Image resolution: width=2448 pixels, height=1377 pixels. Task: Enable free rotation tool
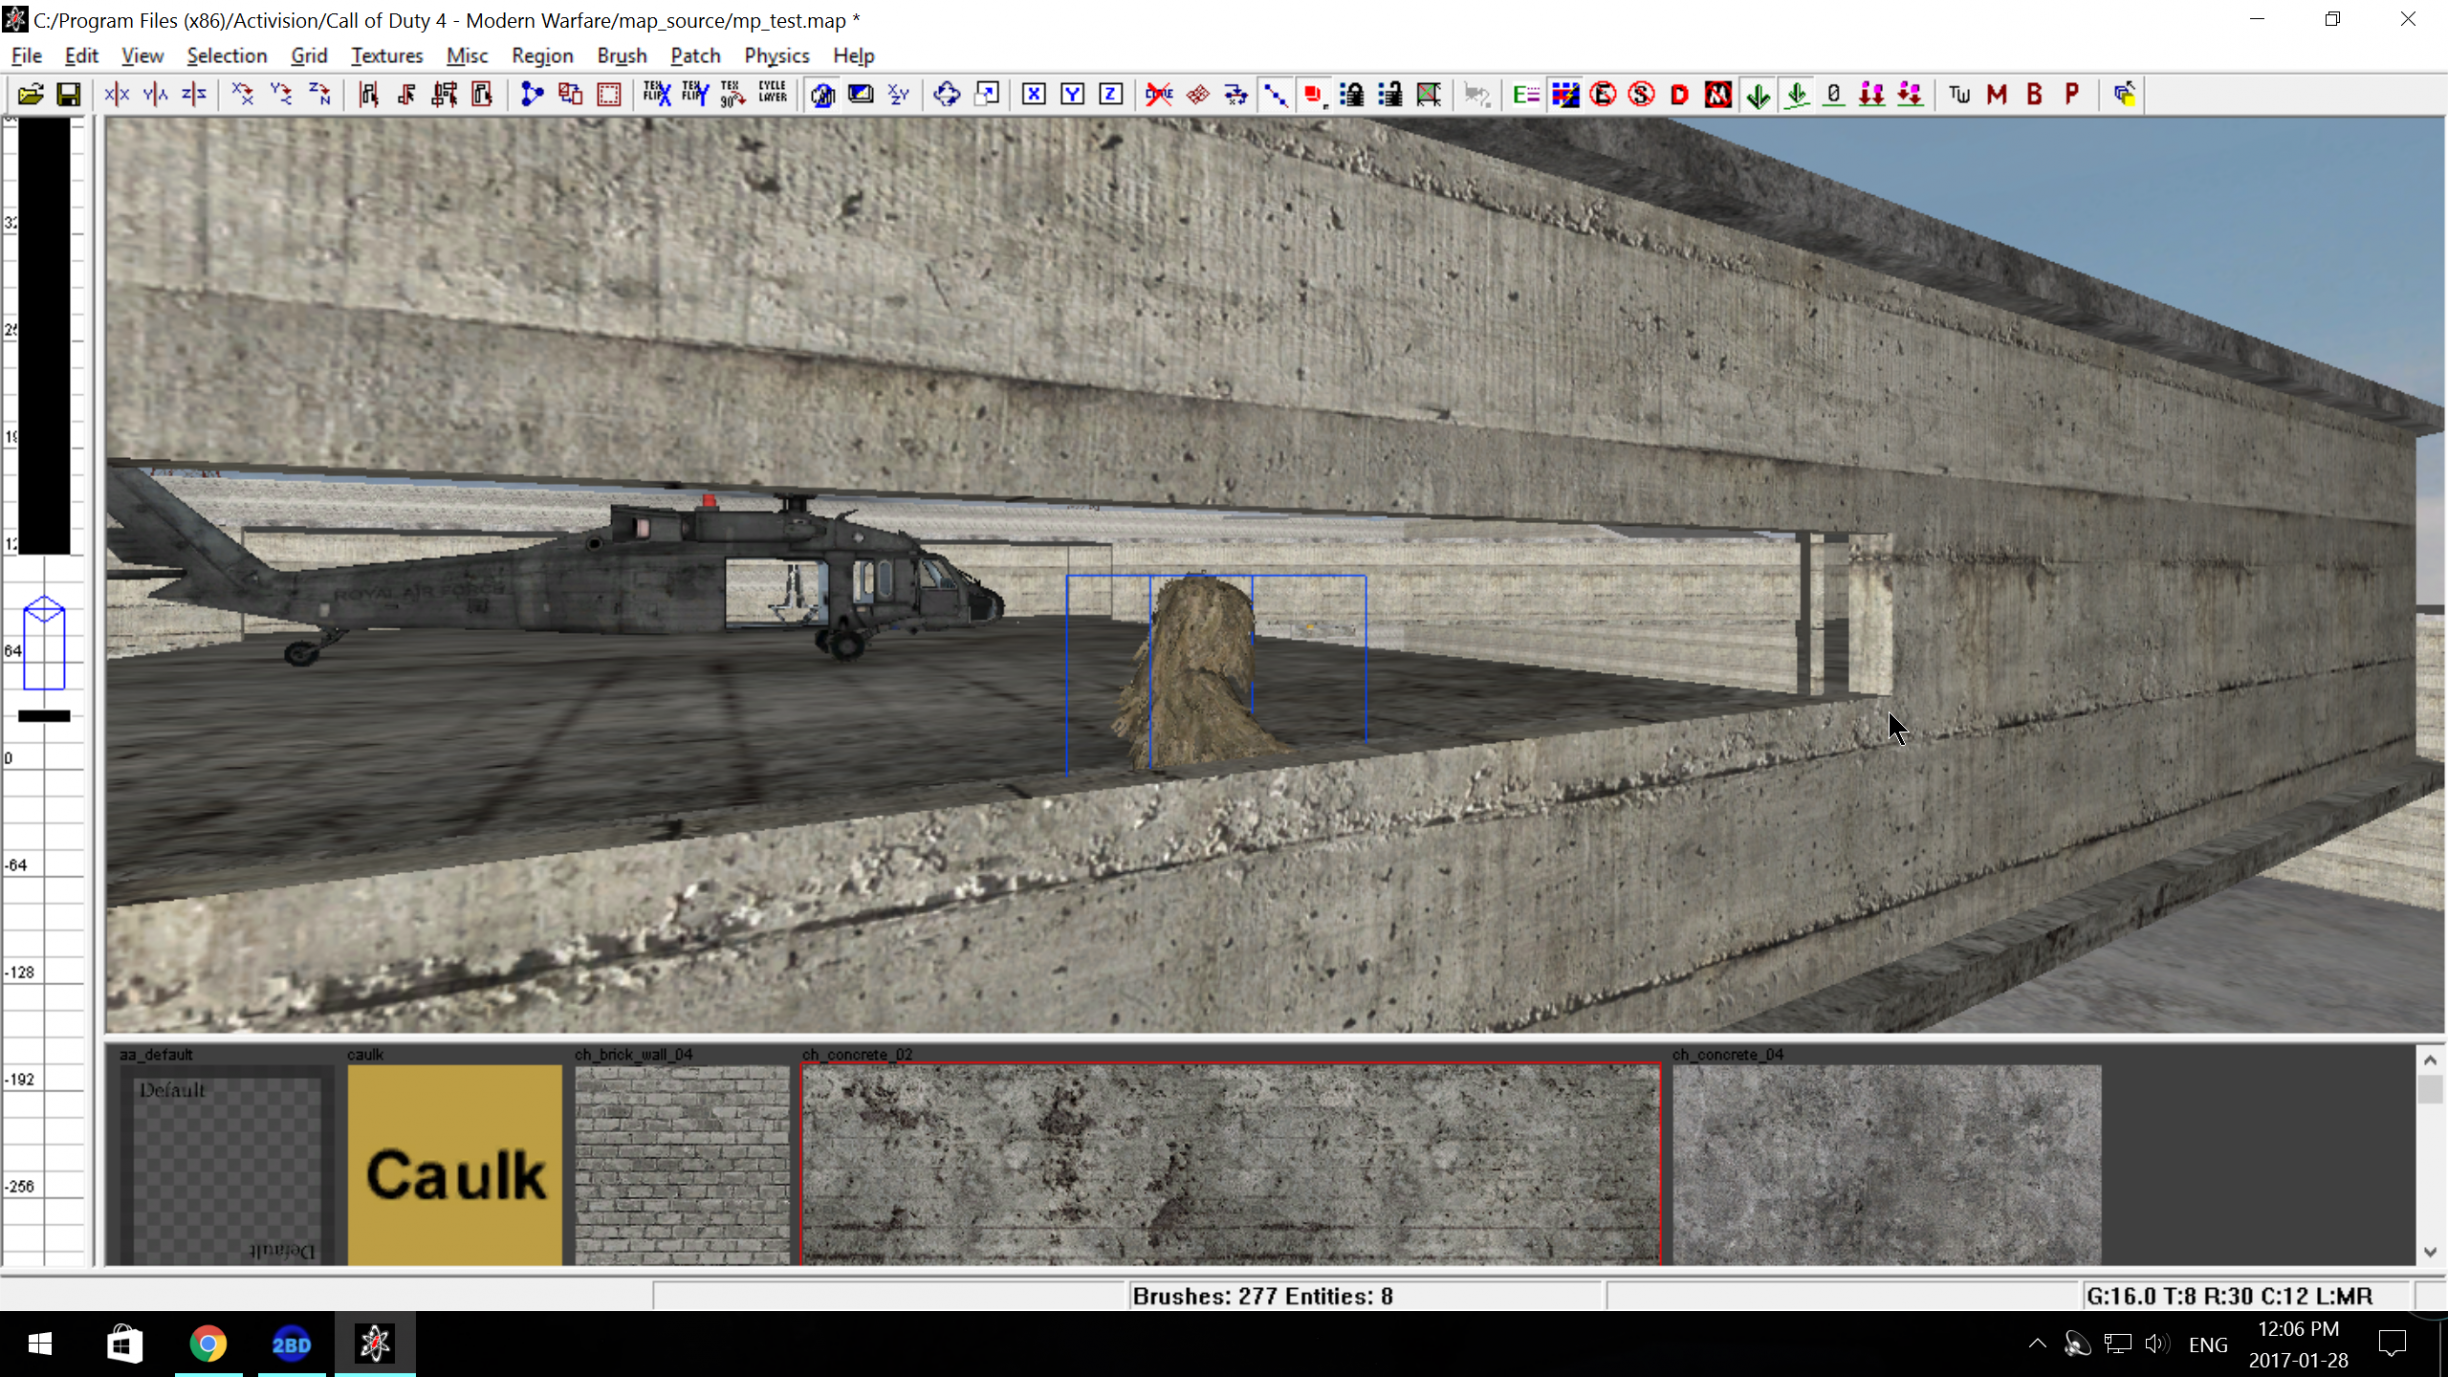click(947, 94)
